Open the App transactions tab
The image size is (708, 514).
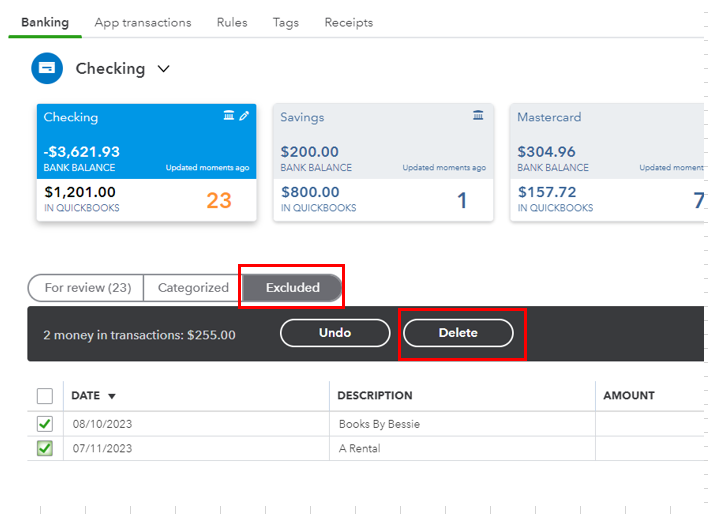143,22
